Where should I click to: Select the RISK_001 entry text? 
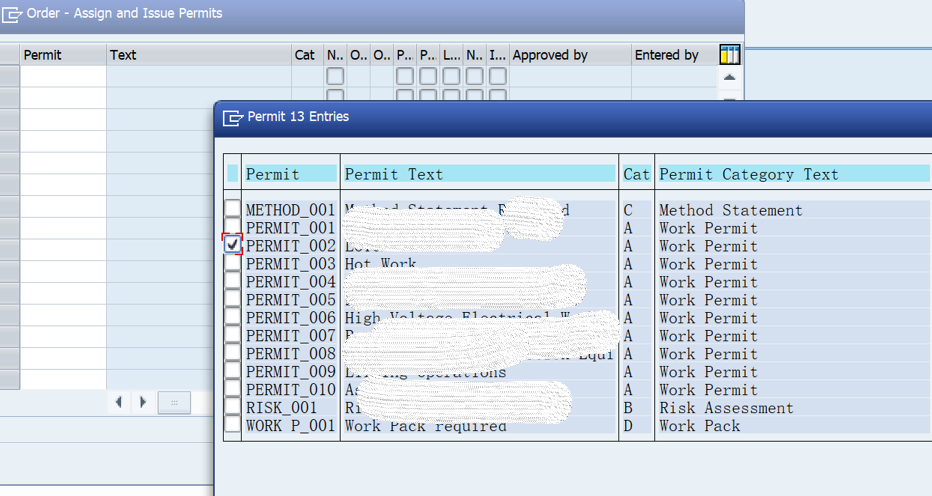coord(281,407)
